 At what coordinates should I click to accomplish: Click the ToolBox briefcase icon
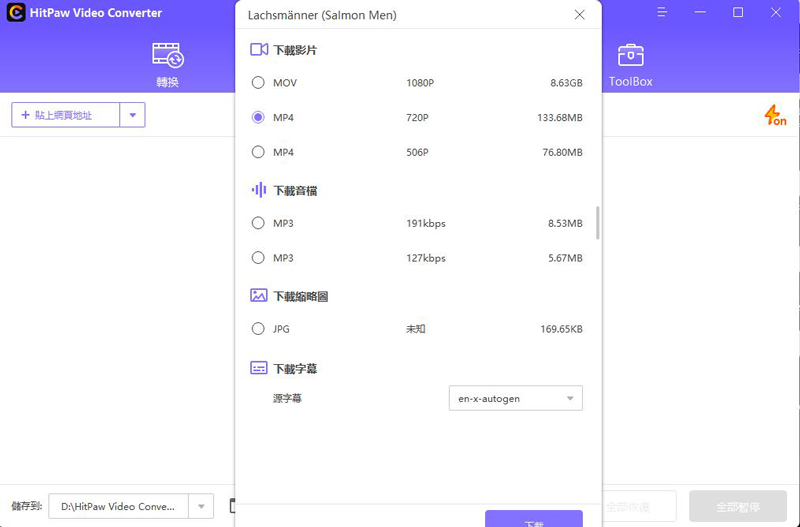tap(631, 55)
